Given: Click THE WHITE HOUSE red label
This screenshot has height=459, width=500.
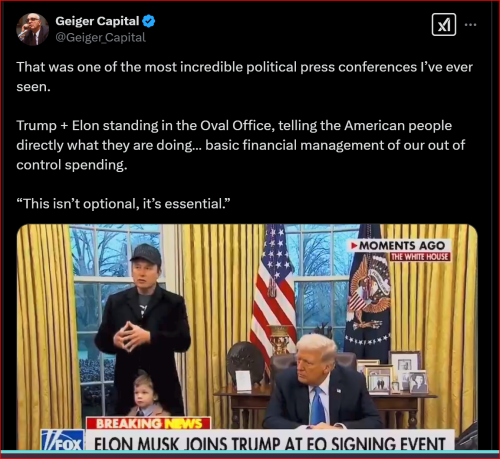Looking at the screenshot, I should point(420,257).
